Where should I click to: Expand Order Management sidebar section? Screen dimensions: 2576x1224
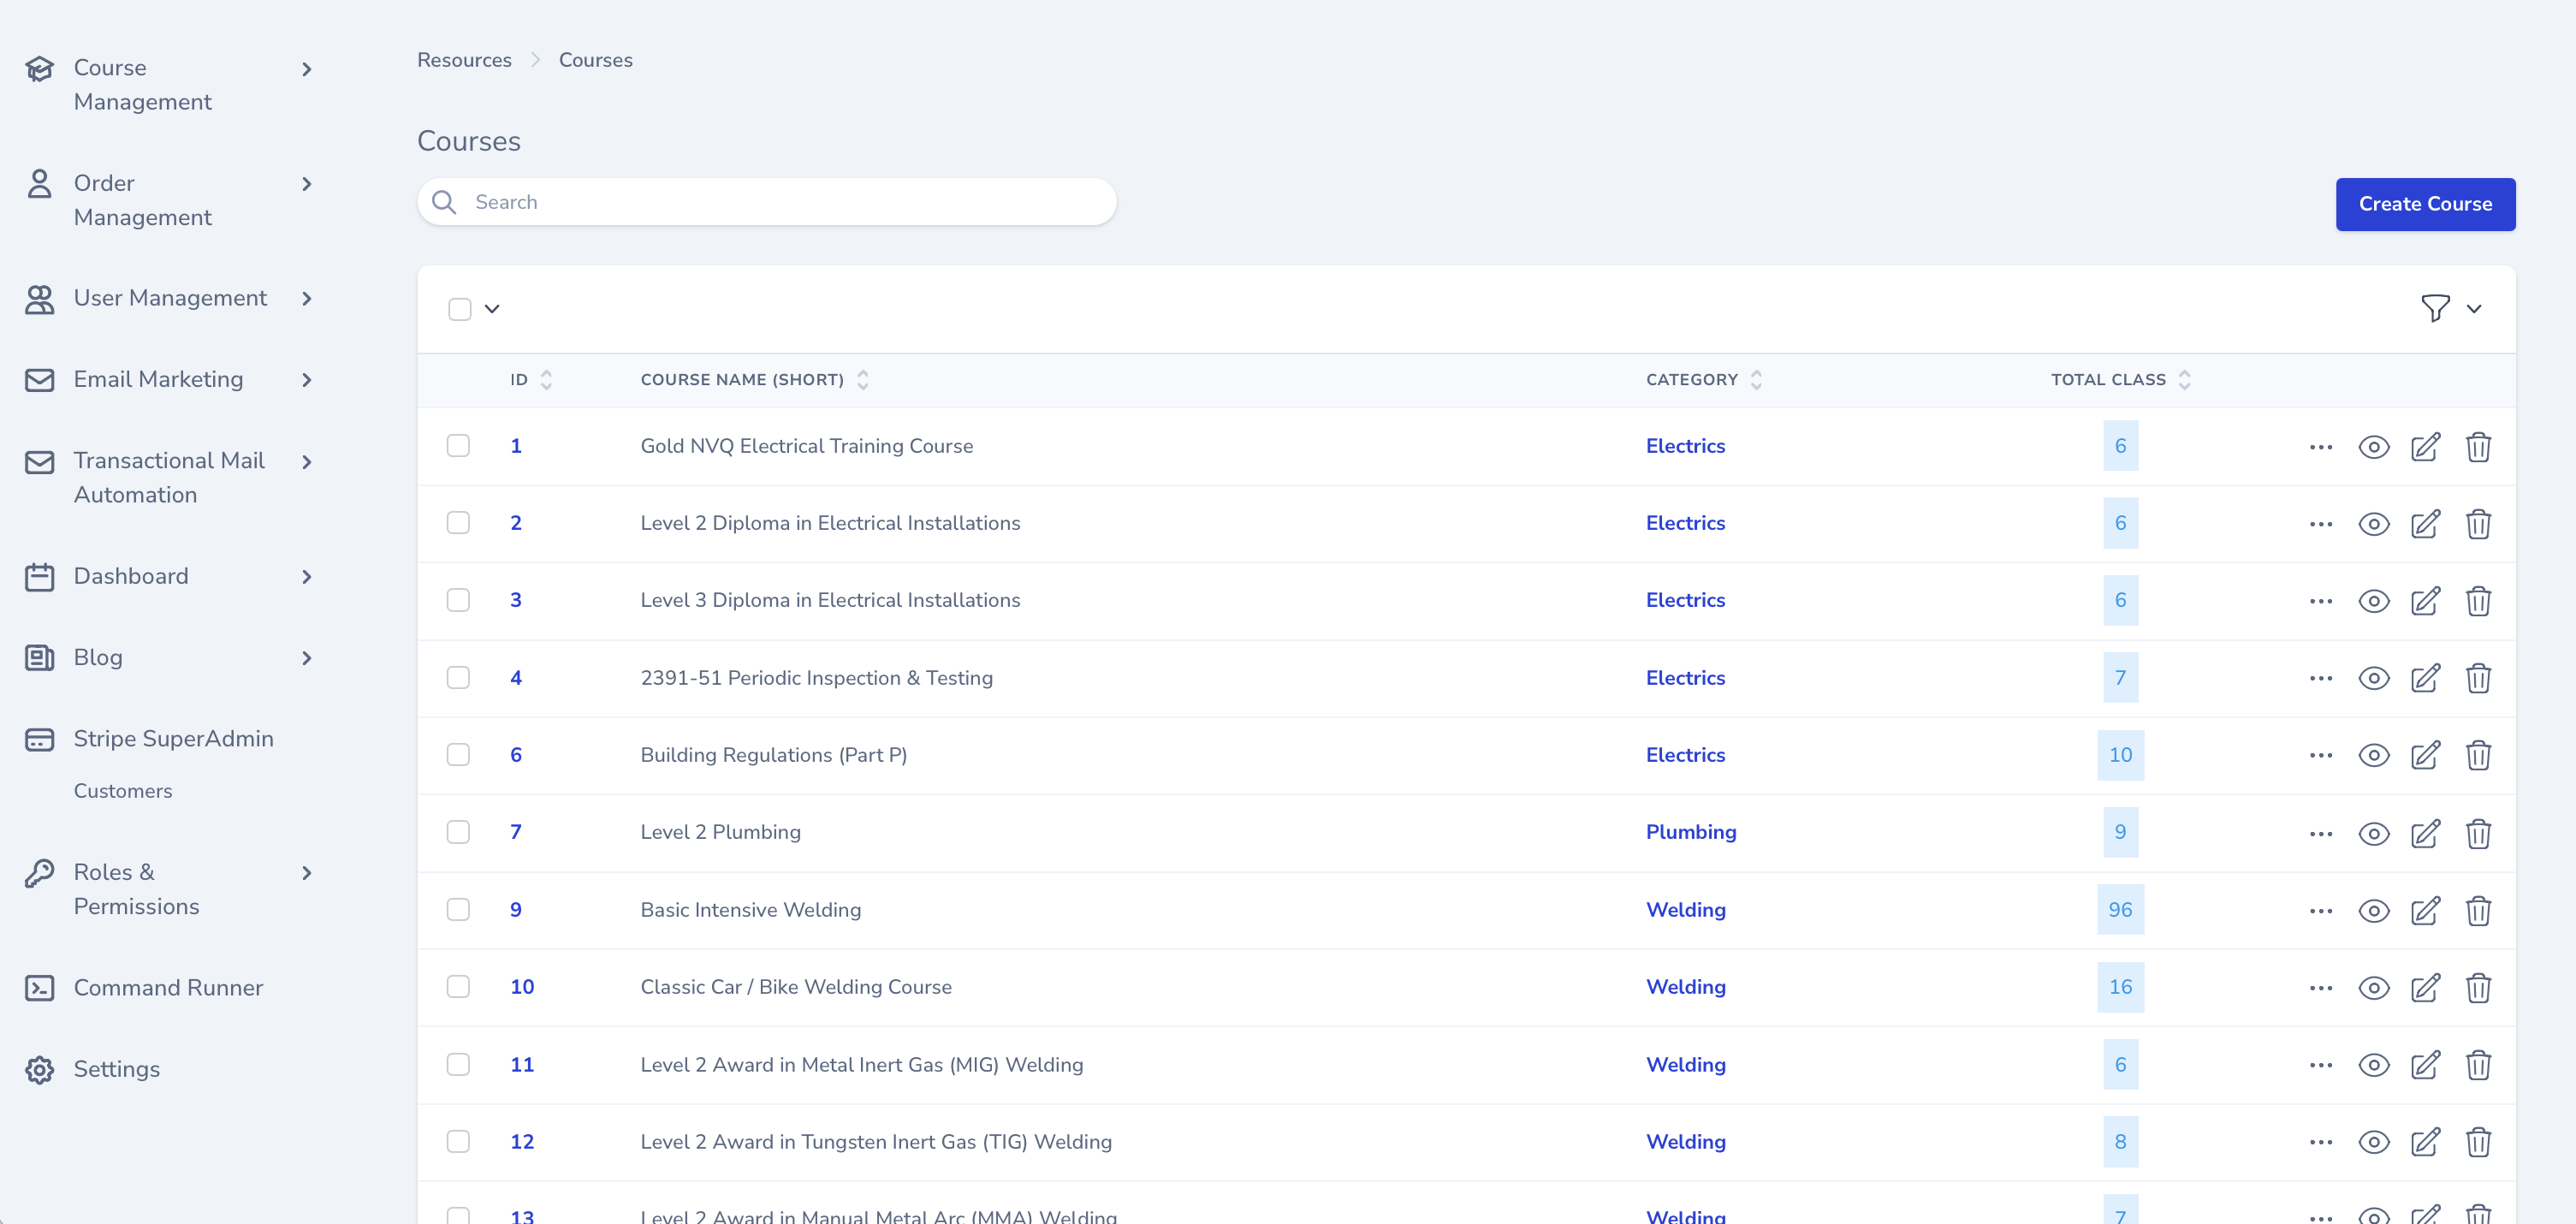pyautogui.click(x=307, y=184)
